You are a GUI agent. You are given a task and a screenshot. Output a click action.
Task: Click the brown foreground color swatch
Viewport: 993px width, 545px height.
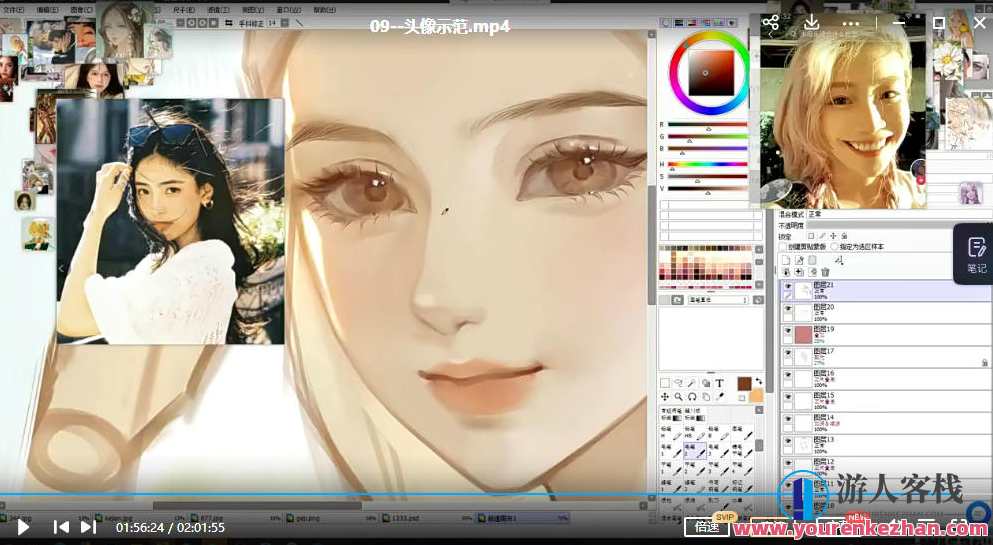point(744,383)
